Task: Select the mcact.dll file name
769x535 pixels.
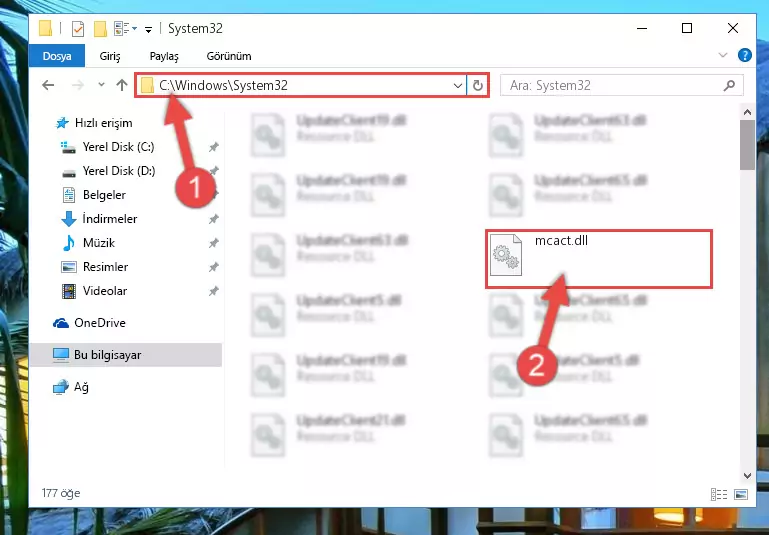Action: pyautogui.click(x=561, y=240)
